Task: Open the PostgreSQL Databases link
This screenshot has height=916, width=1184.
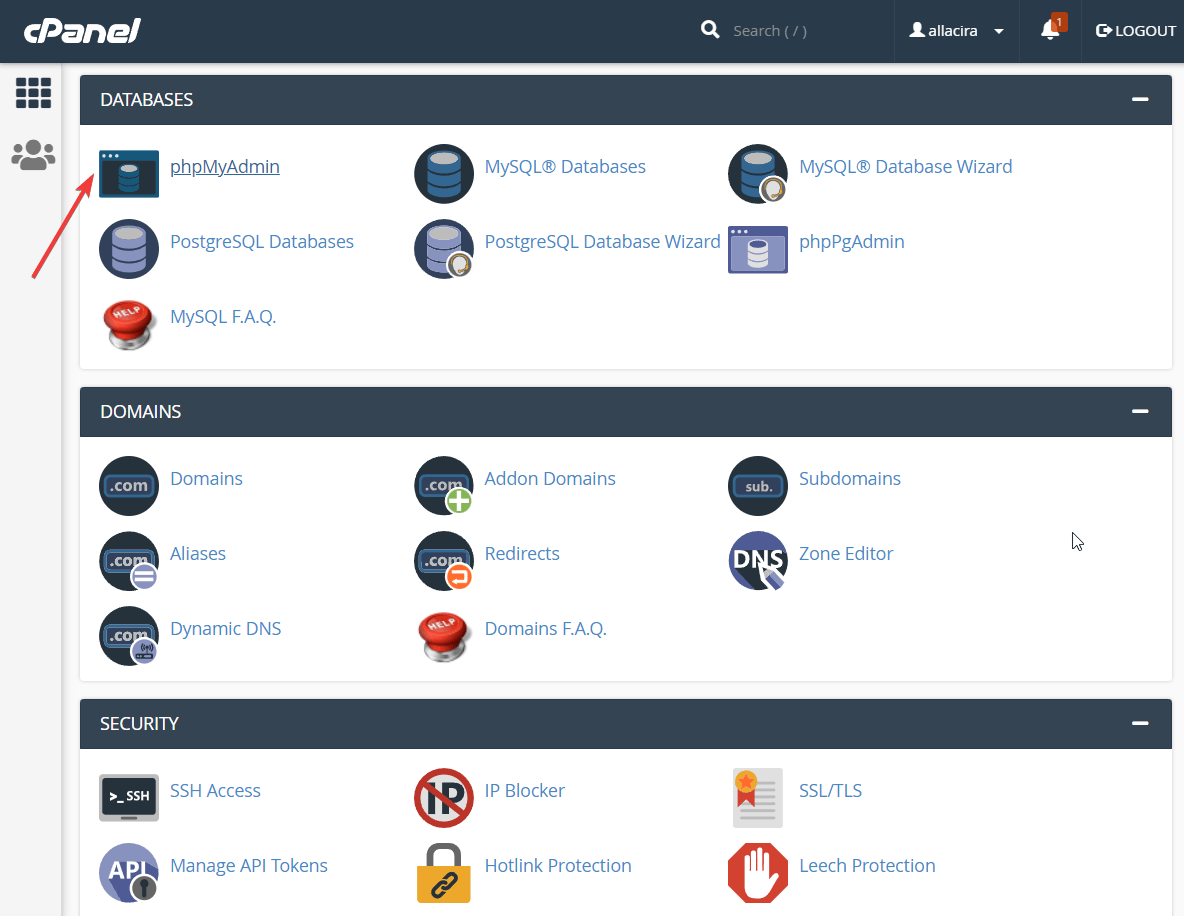Action: 262,242
